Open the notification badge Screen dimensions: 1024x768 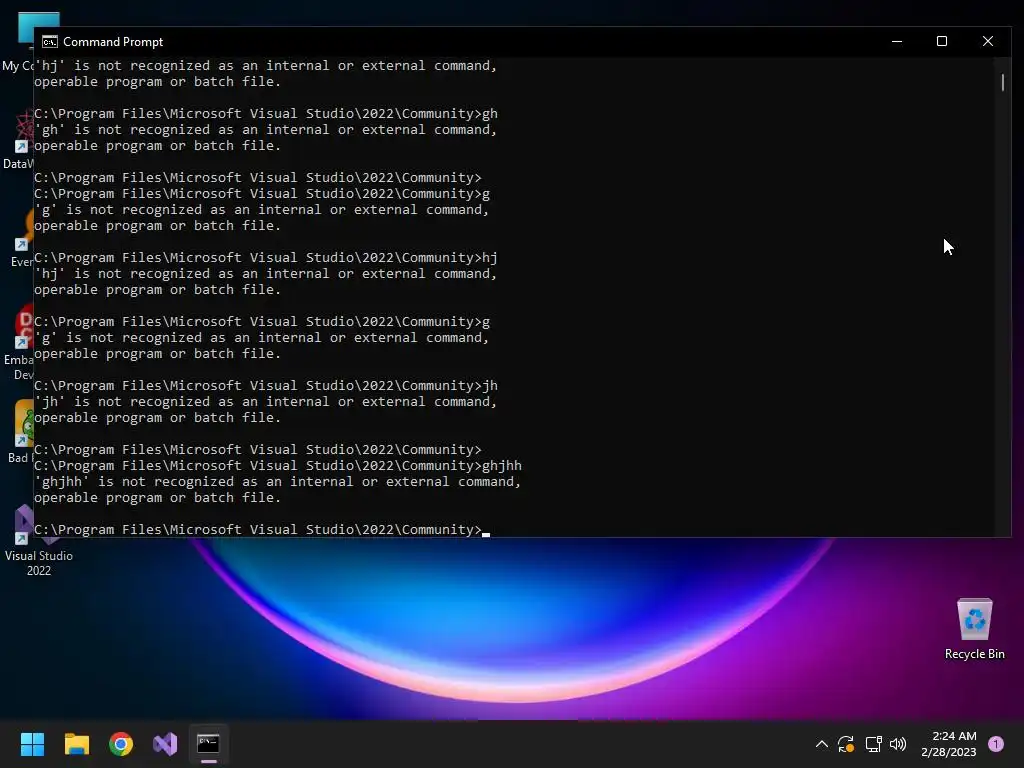point(996,744)
